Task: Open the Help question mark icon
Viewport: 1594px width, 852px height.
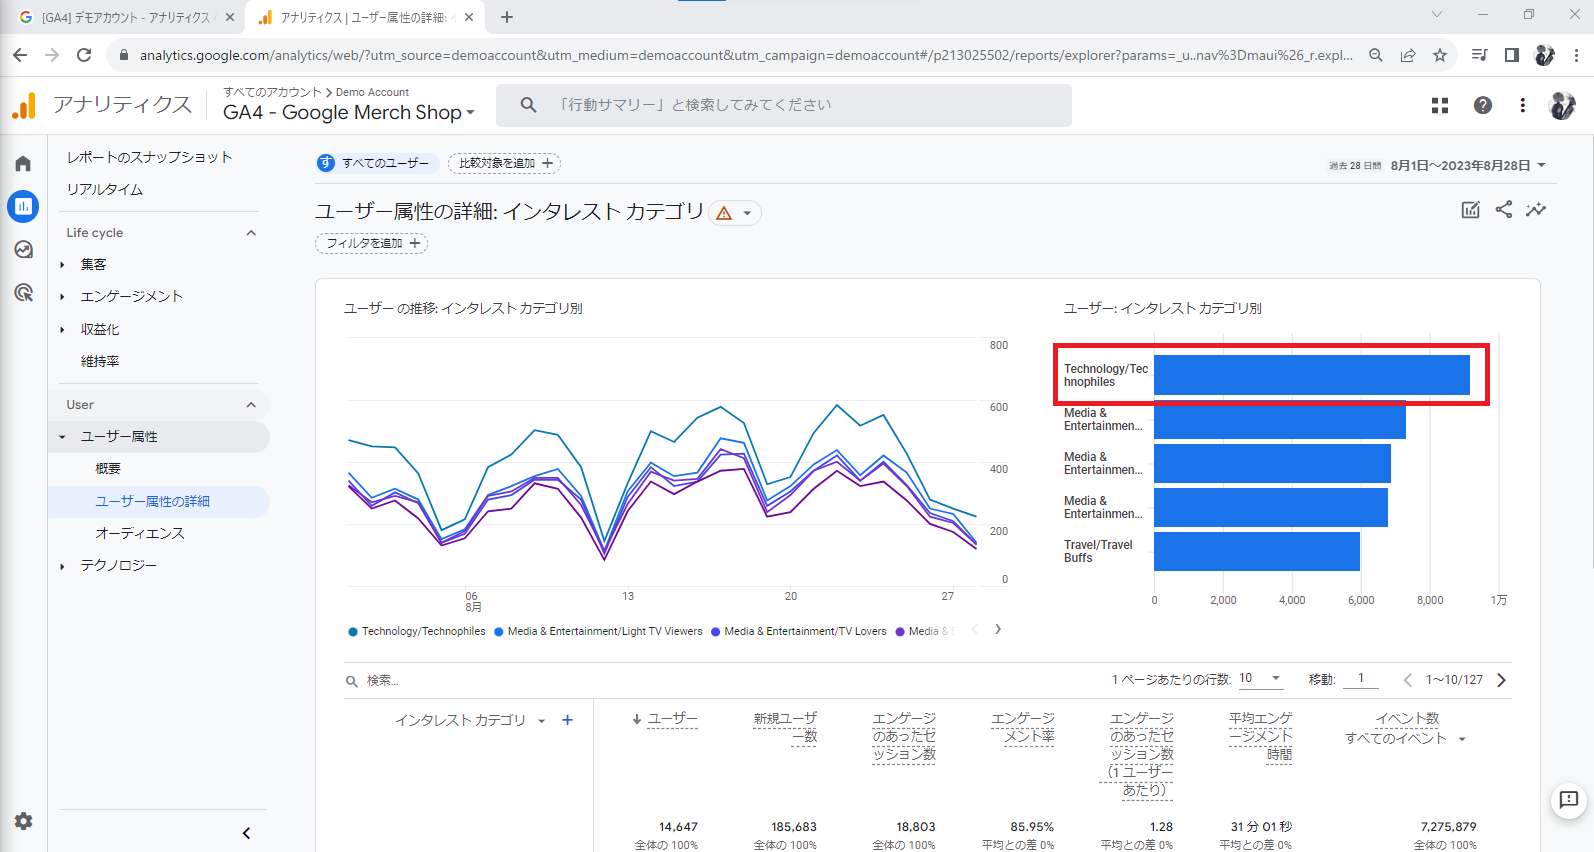Action: point(1483,105)
